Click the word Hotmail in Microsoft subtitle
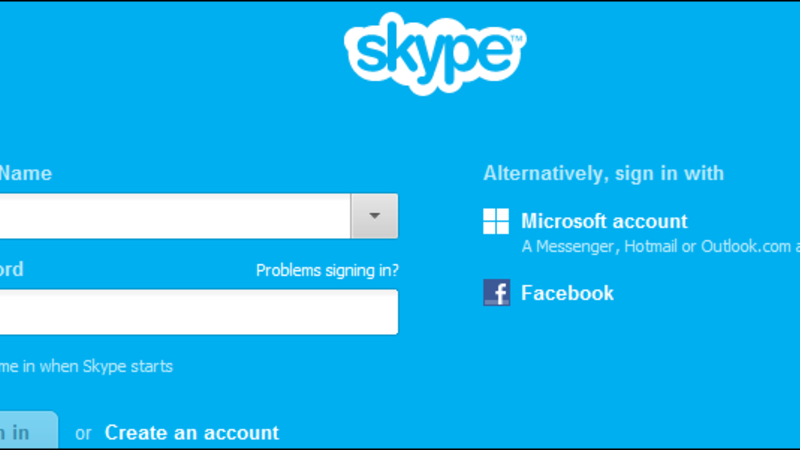The image size is (800, 450). 651,246
